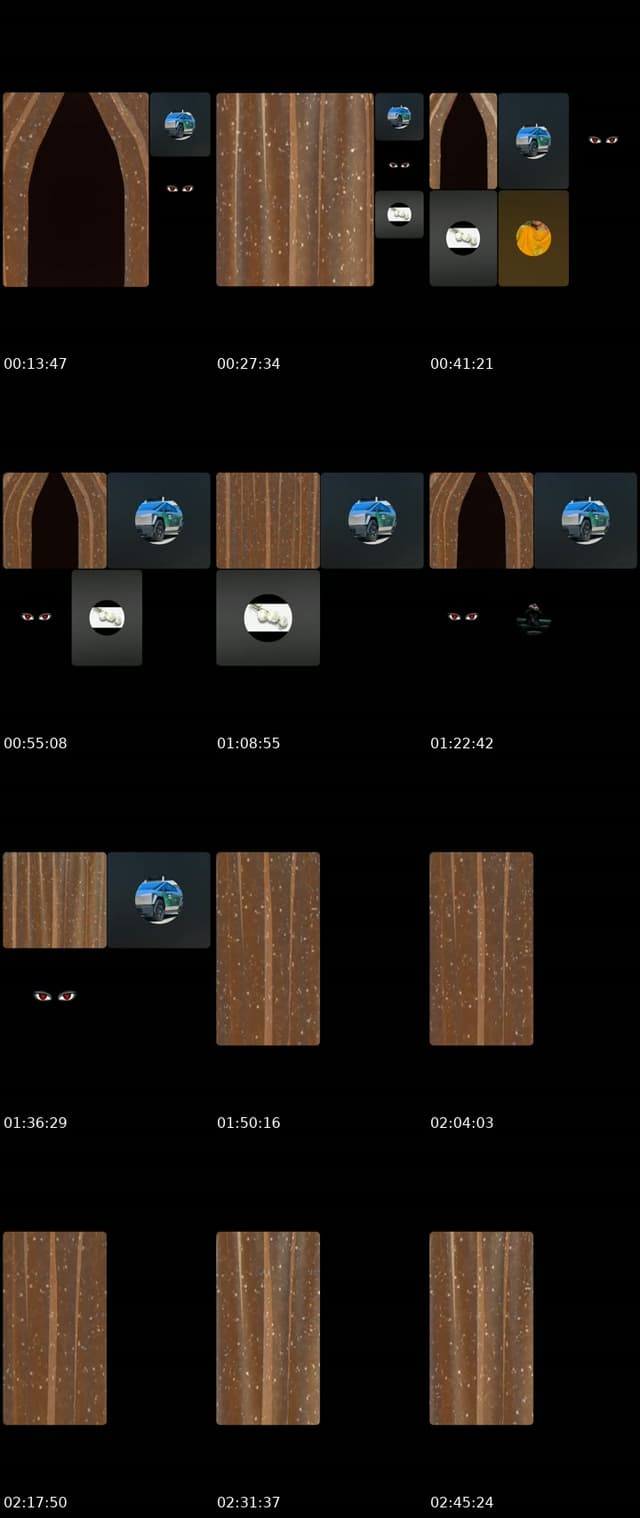Open the Cybertruck tile in the 01:22:42 frame

click(x=586, y=521)
